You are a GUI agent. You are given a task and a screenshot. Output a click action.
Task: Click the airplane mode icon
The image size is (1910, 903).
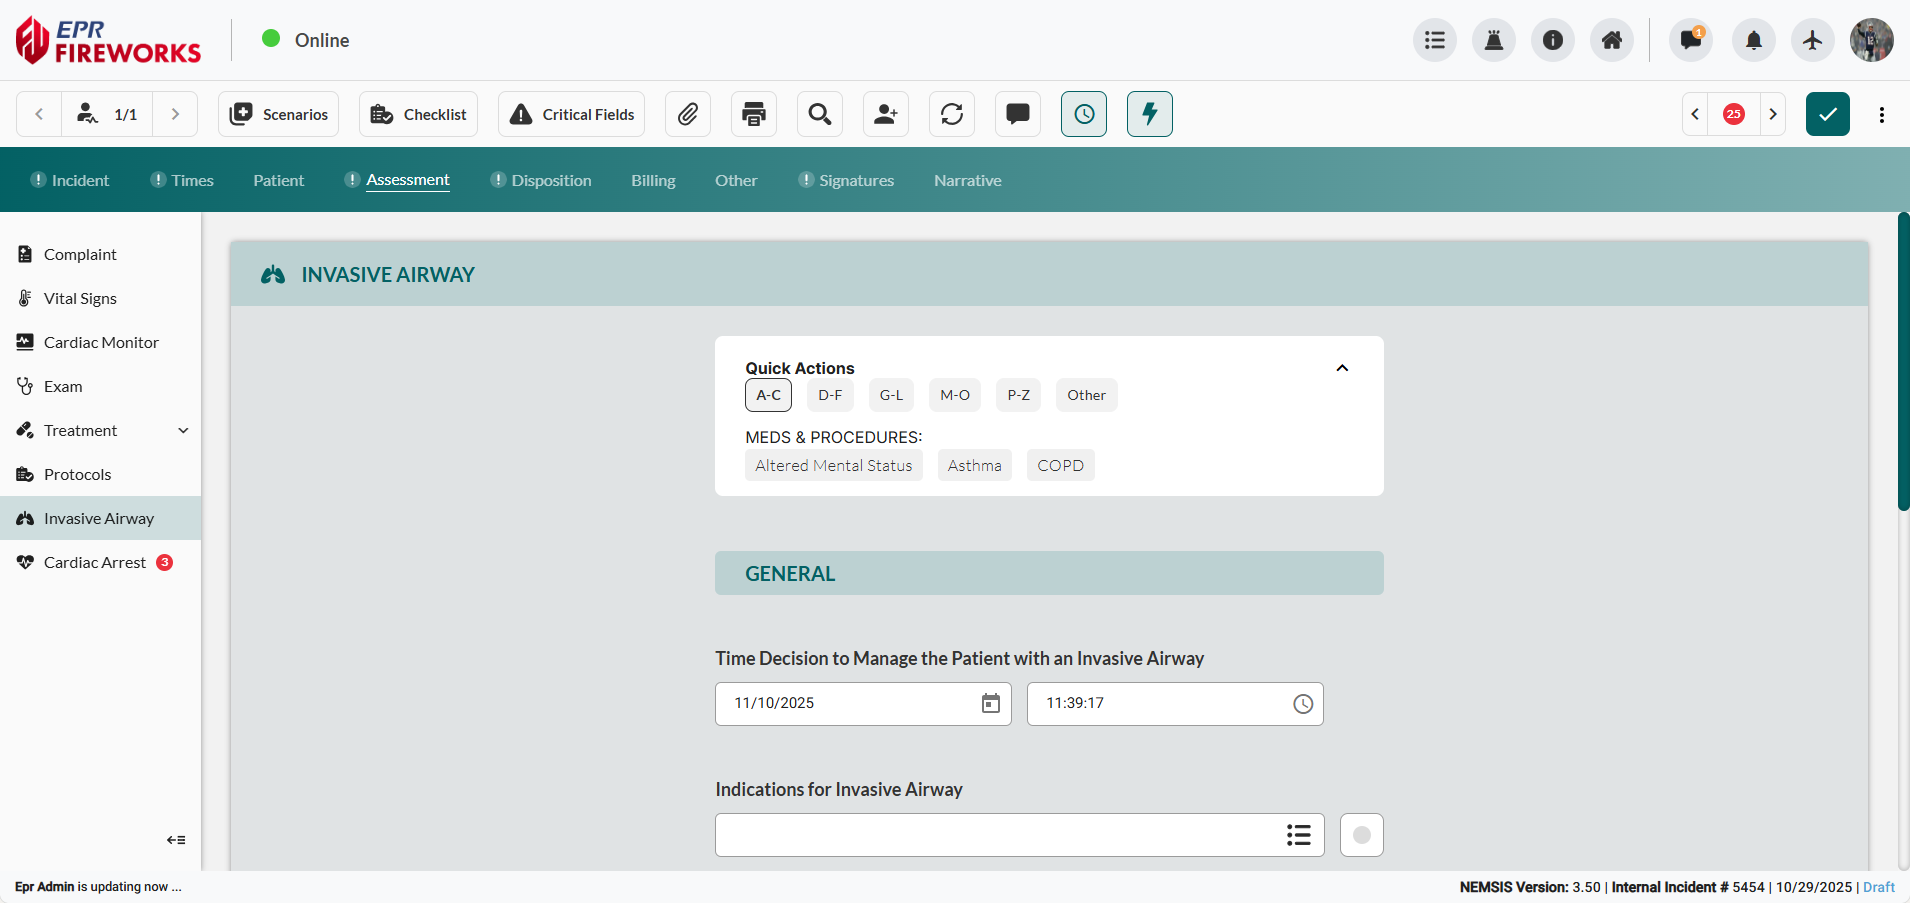coord(1812,40)
